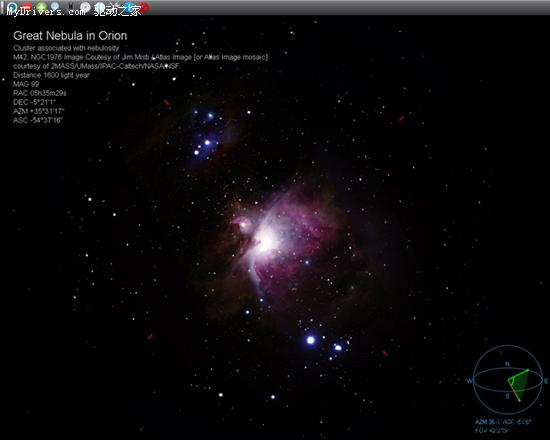Click the blue round icon at toolbar start
Image resolution: width=550 pixels, height=440 pixels.
pyautogui.click(x=12, y=7)
